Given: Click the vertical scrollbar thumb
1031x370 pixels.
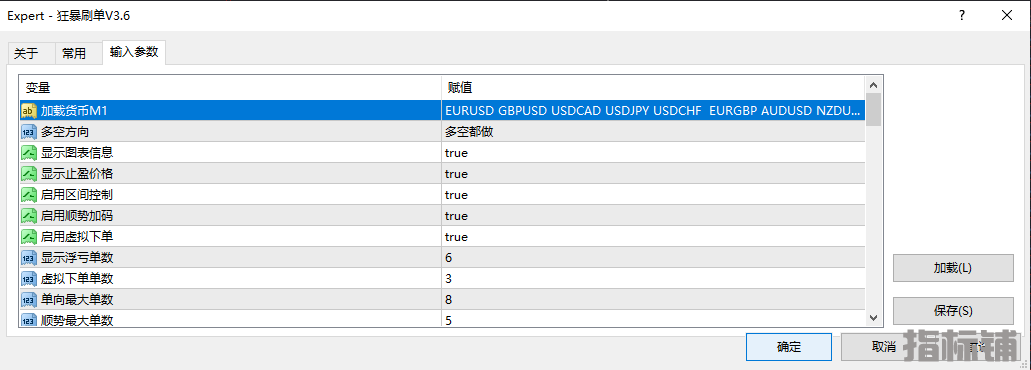Looking at the screenshot, I should (x=873, y=109).
